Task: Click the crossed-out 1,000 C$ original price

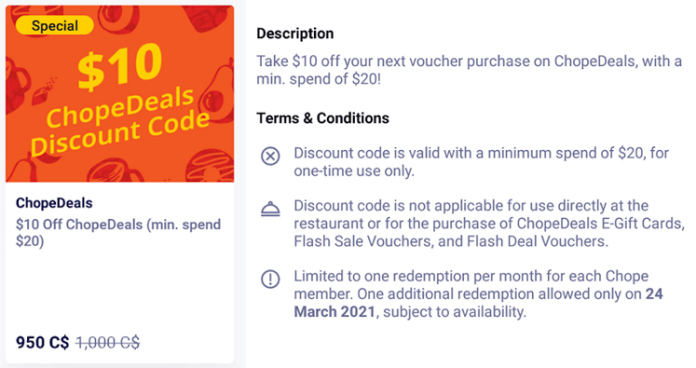Action: (x=108, y=342)
